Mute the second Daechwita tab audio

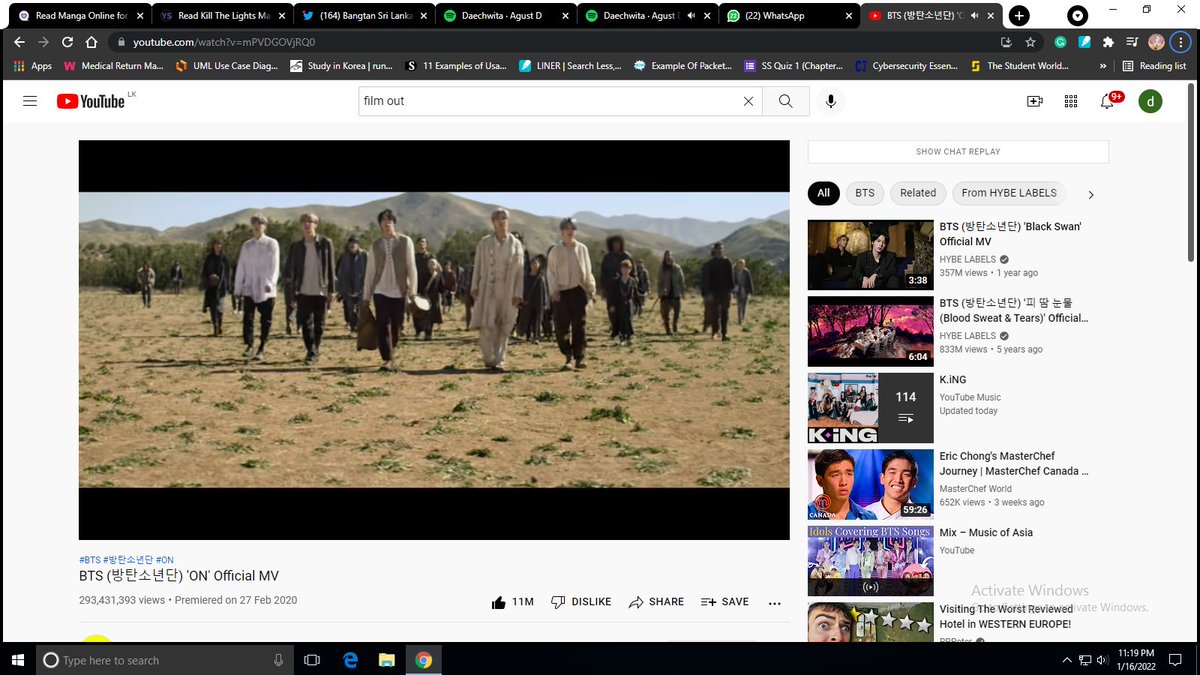(690, 15)
